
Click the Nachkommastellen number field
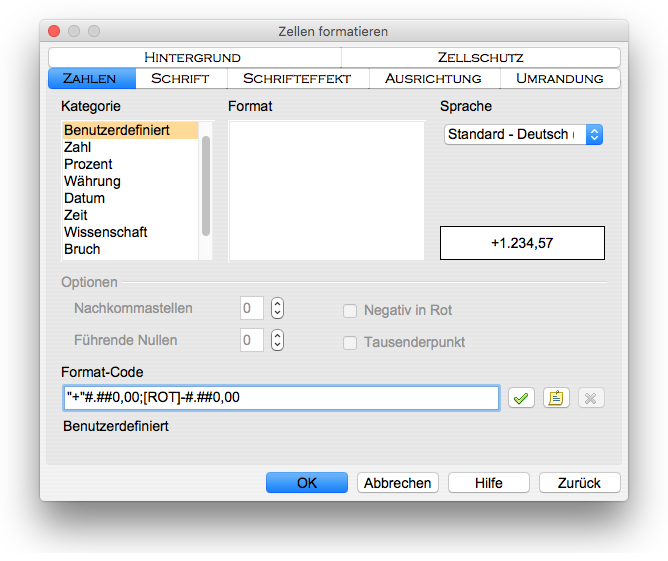tap(251, 308)
